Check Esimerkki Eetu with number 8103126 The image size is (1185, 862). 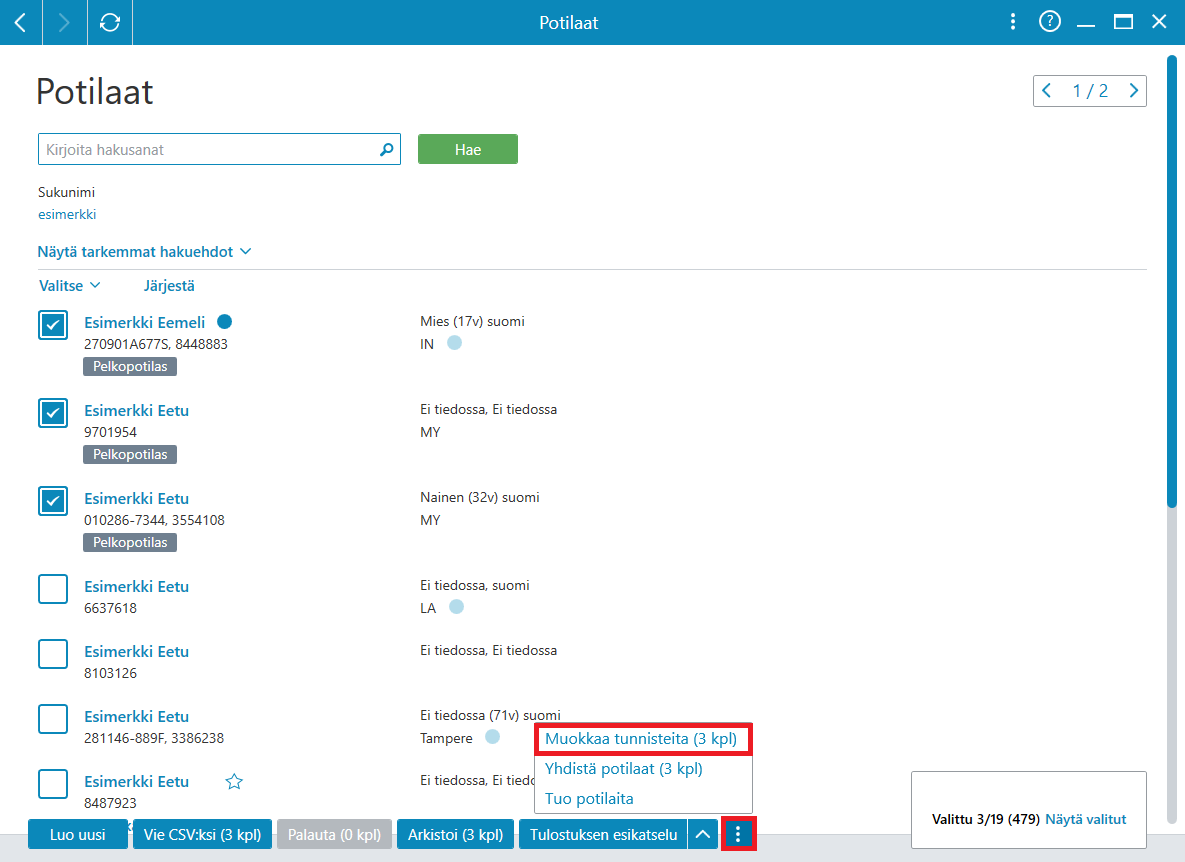click(53, 653)
